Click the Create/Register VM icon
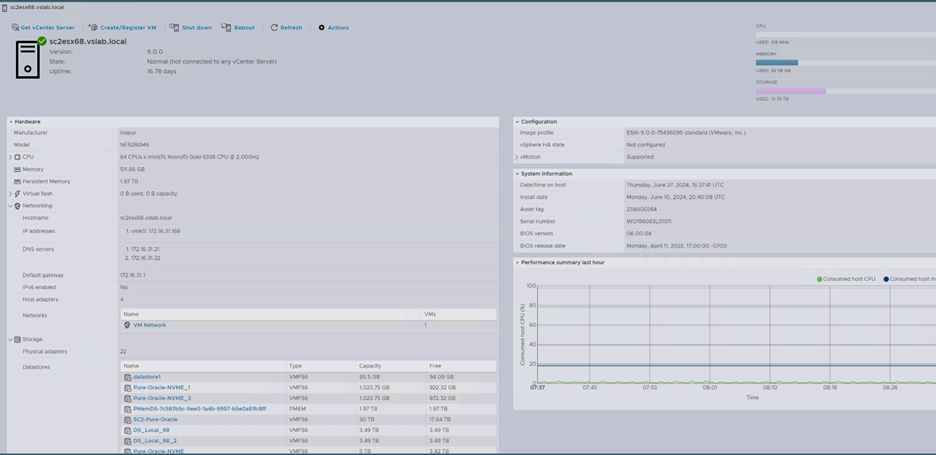The image size is (936, 455). [93, 28]
